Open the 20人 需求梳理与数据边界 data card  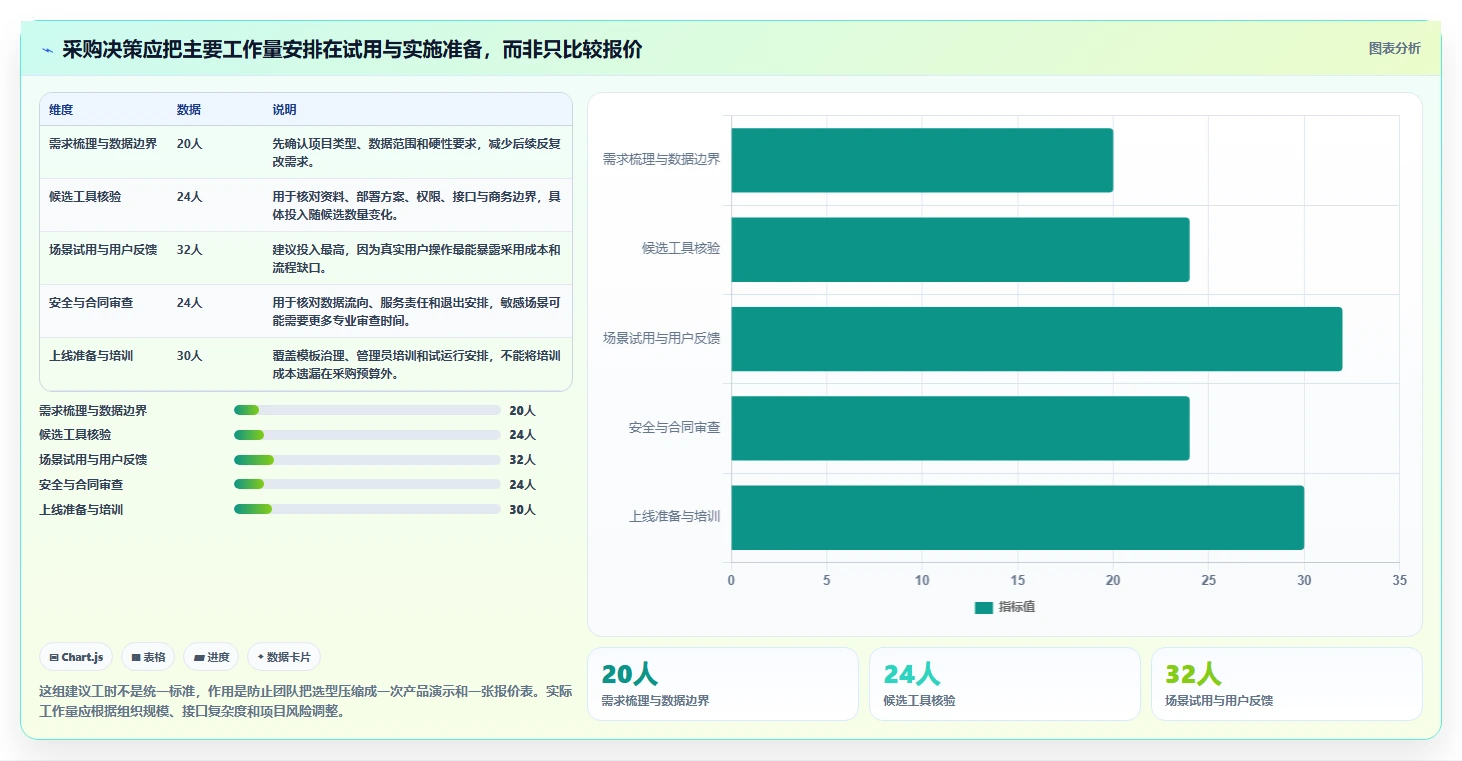tap(722, 684)
